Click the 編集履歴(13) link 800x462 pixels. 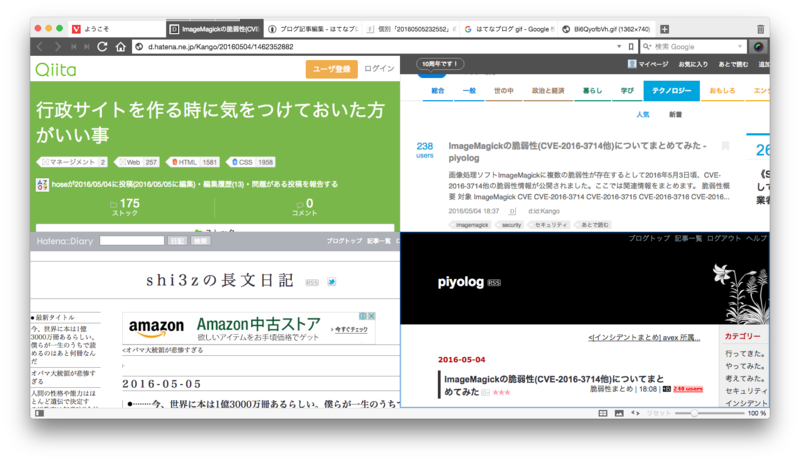tap(223, 184)
